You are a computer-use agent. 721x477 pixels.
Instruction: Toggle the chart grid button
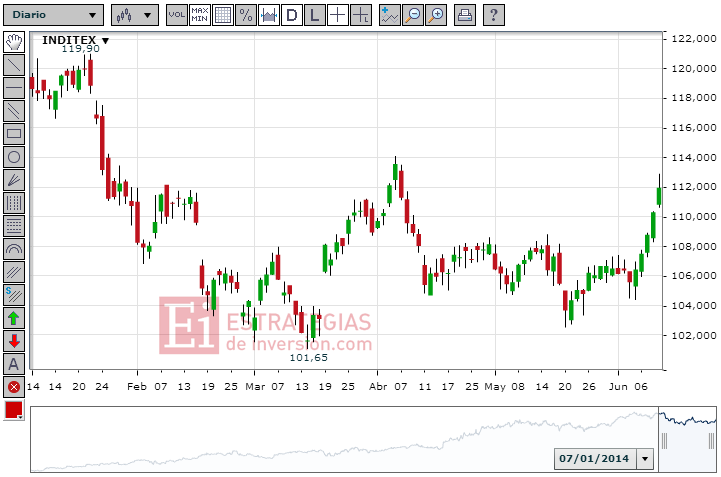pyautogui.click(x=223, y=15)
